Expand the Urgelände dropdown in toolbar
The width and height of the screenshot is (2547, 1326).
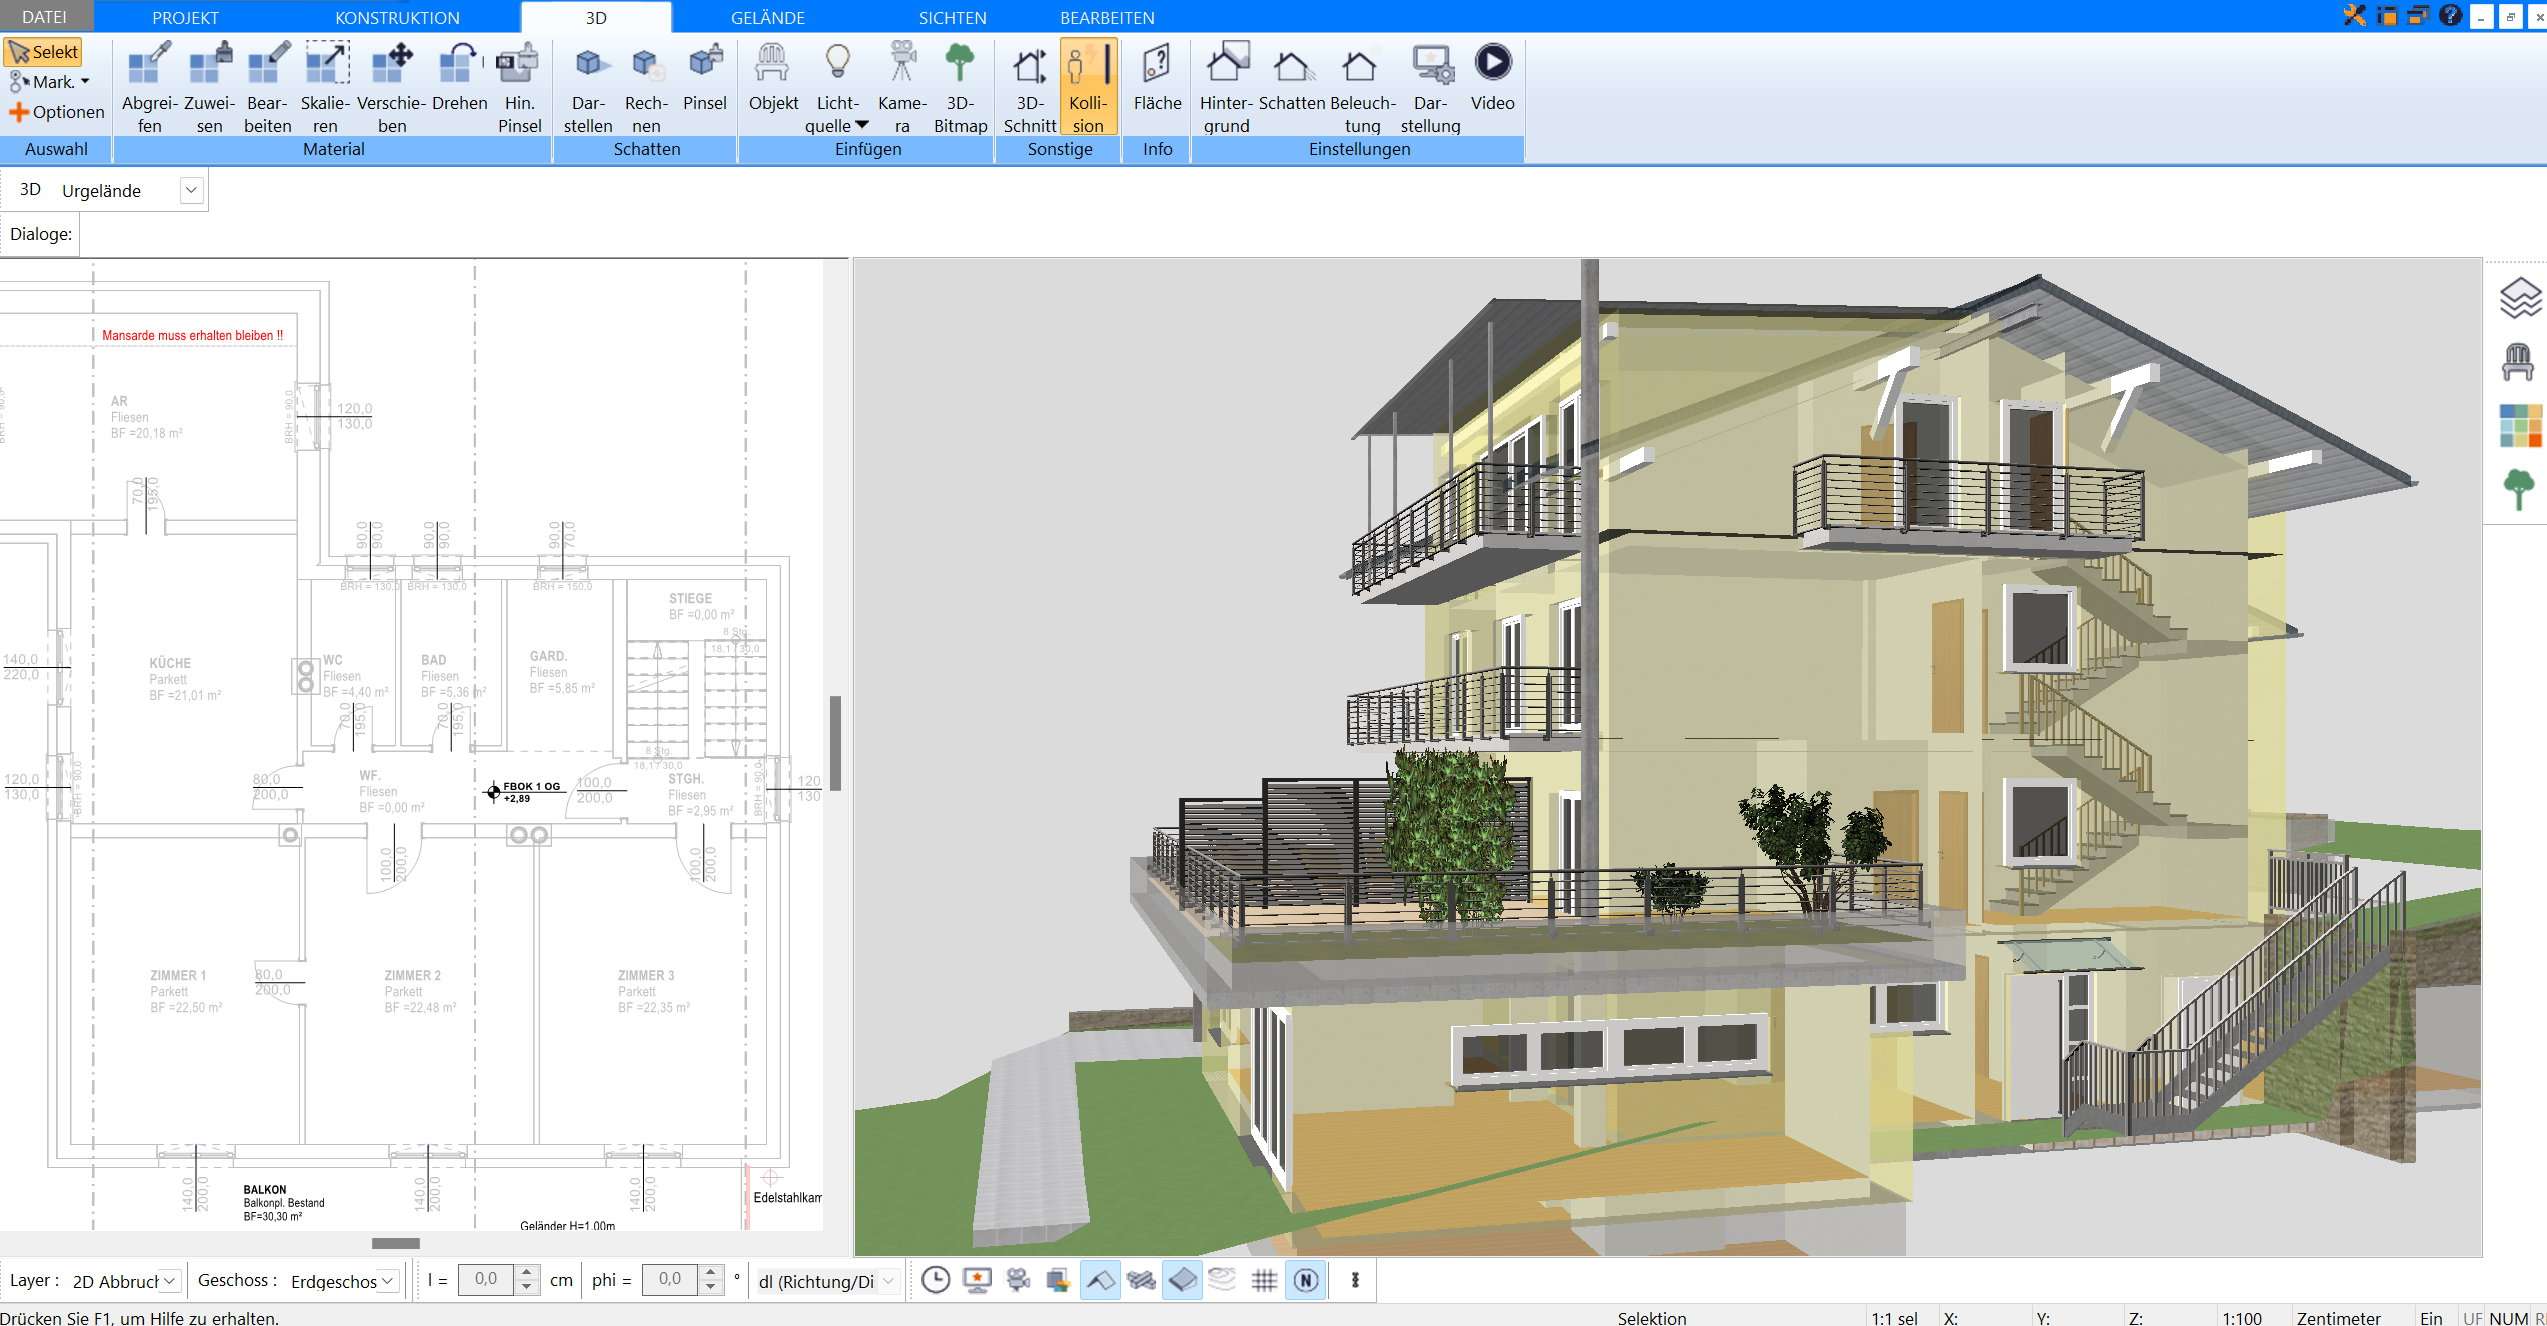[192, 189]
